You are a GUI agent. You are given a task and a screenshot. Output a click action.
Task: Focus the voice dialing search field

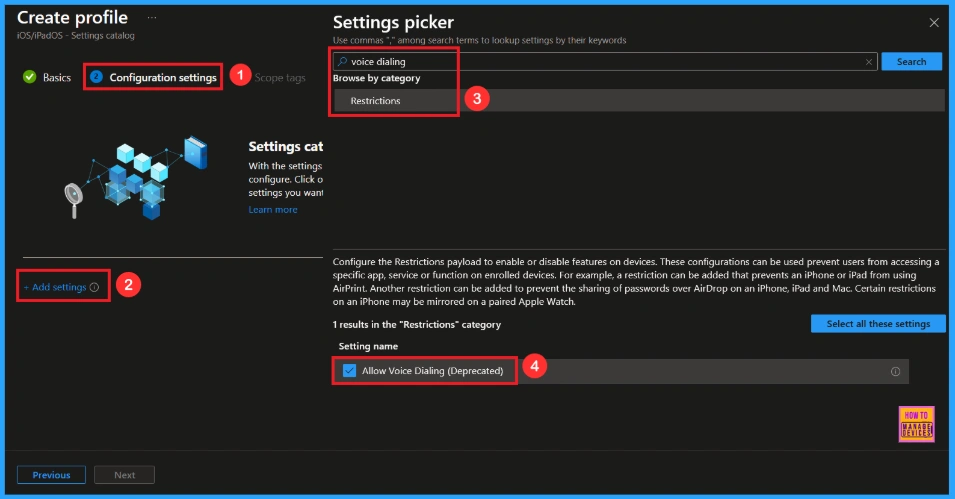(x=603, y=62)
